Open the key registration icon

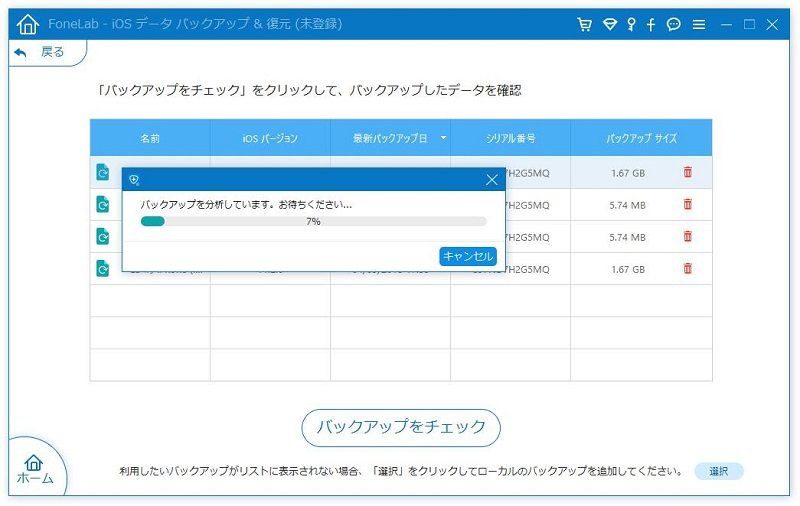point(632,24)
